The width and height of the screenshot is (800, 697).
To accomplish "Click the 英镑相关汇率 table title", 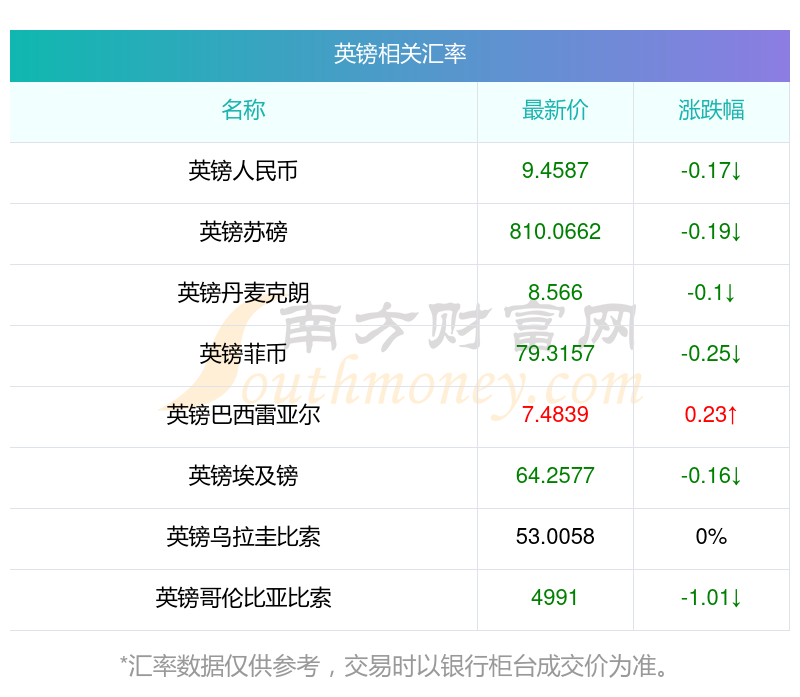I will pos(400,54).
